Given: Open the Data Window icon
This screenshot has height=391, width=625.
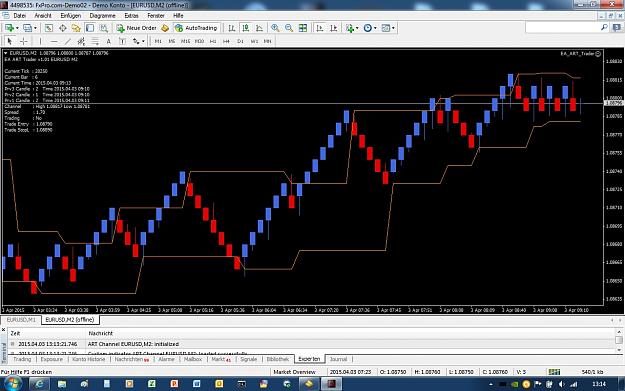Looking at the screenshot, I should coord(63,28).
